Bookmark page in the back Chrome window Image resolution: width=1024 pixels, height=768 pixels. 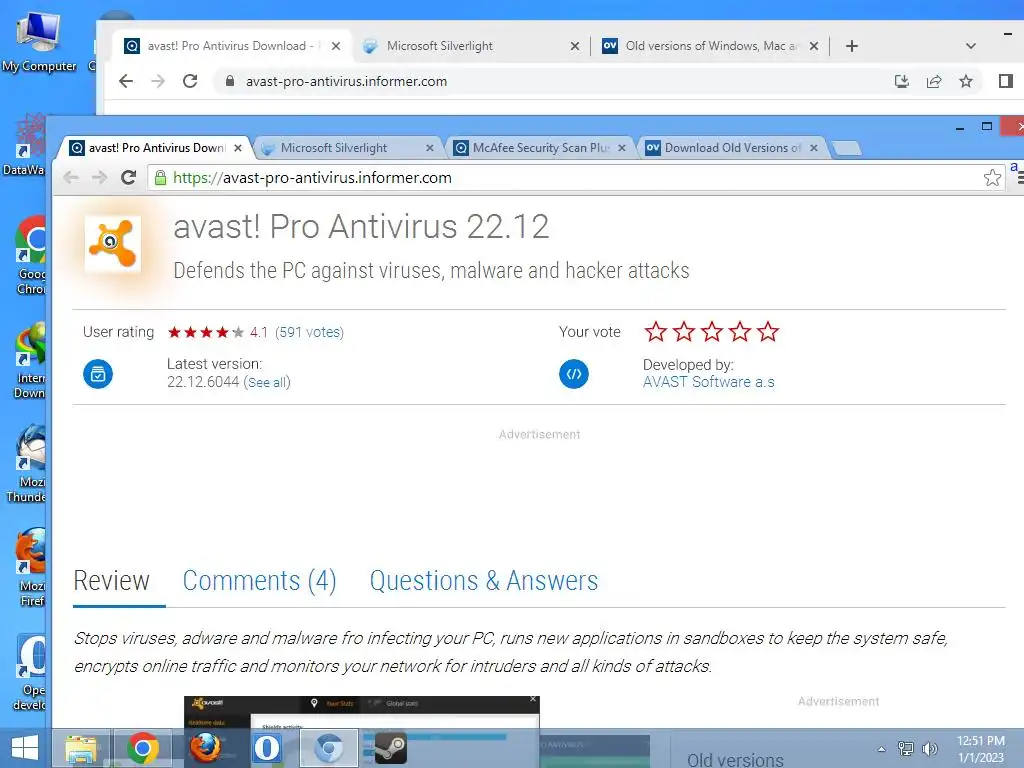click(966, 81)
